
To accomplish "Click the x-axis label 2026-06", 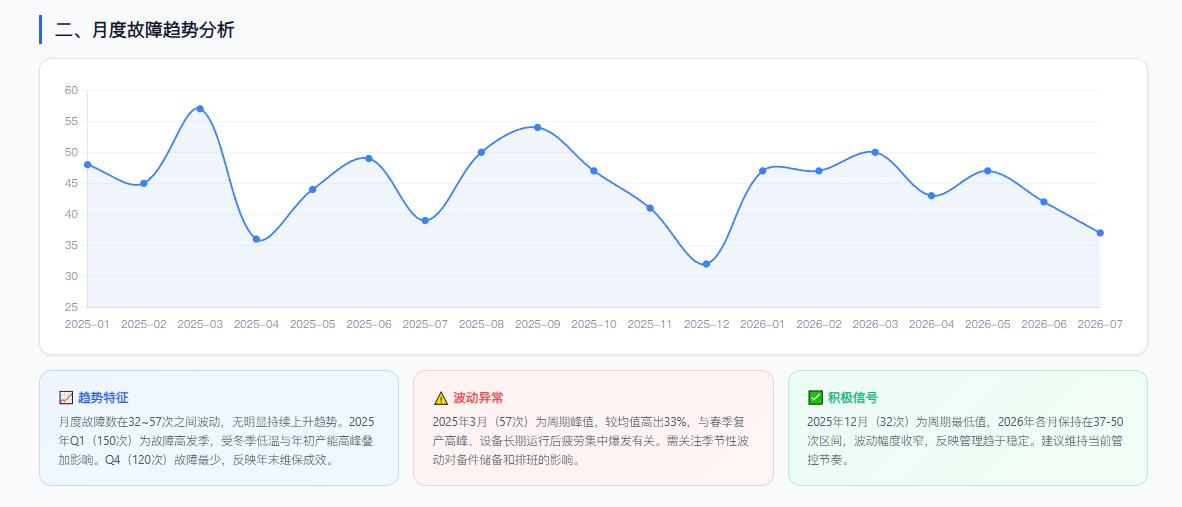I will (1044, 324).
